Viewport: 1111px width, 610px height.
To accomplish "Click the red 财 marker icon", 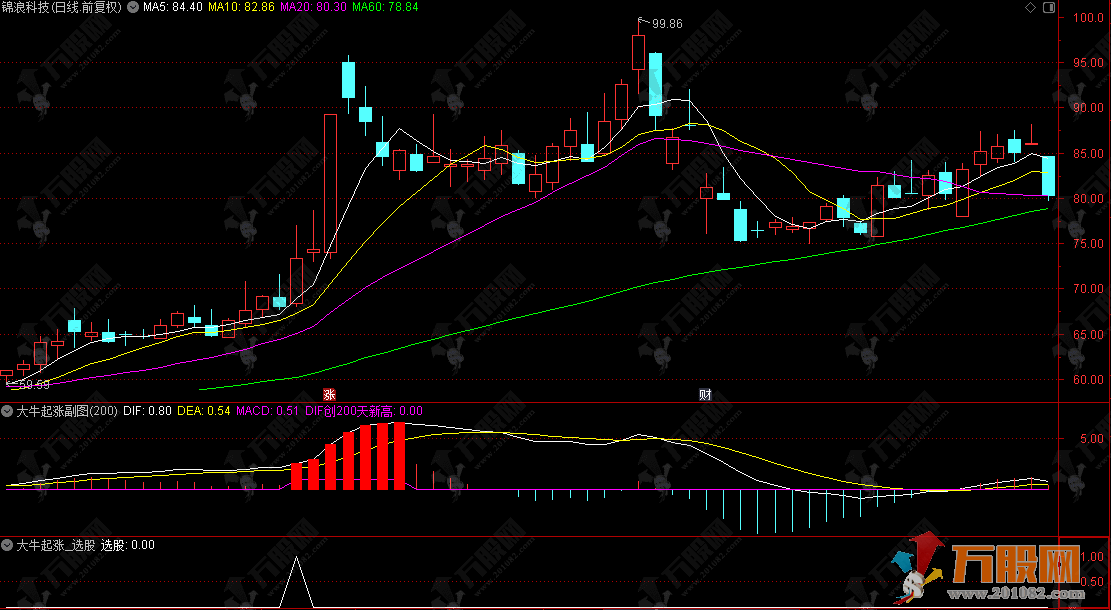I will (705, 394).
